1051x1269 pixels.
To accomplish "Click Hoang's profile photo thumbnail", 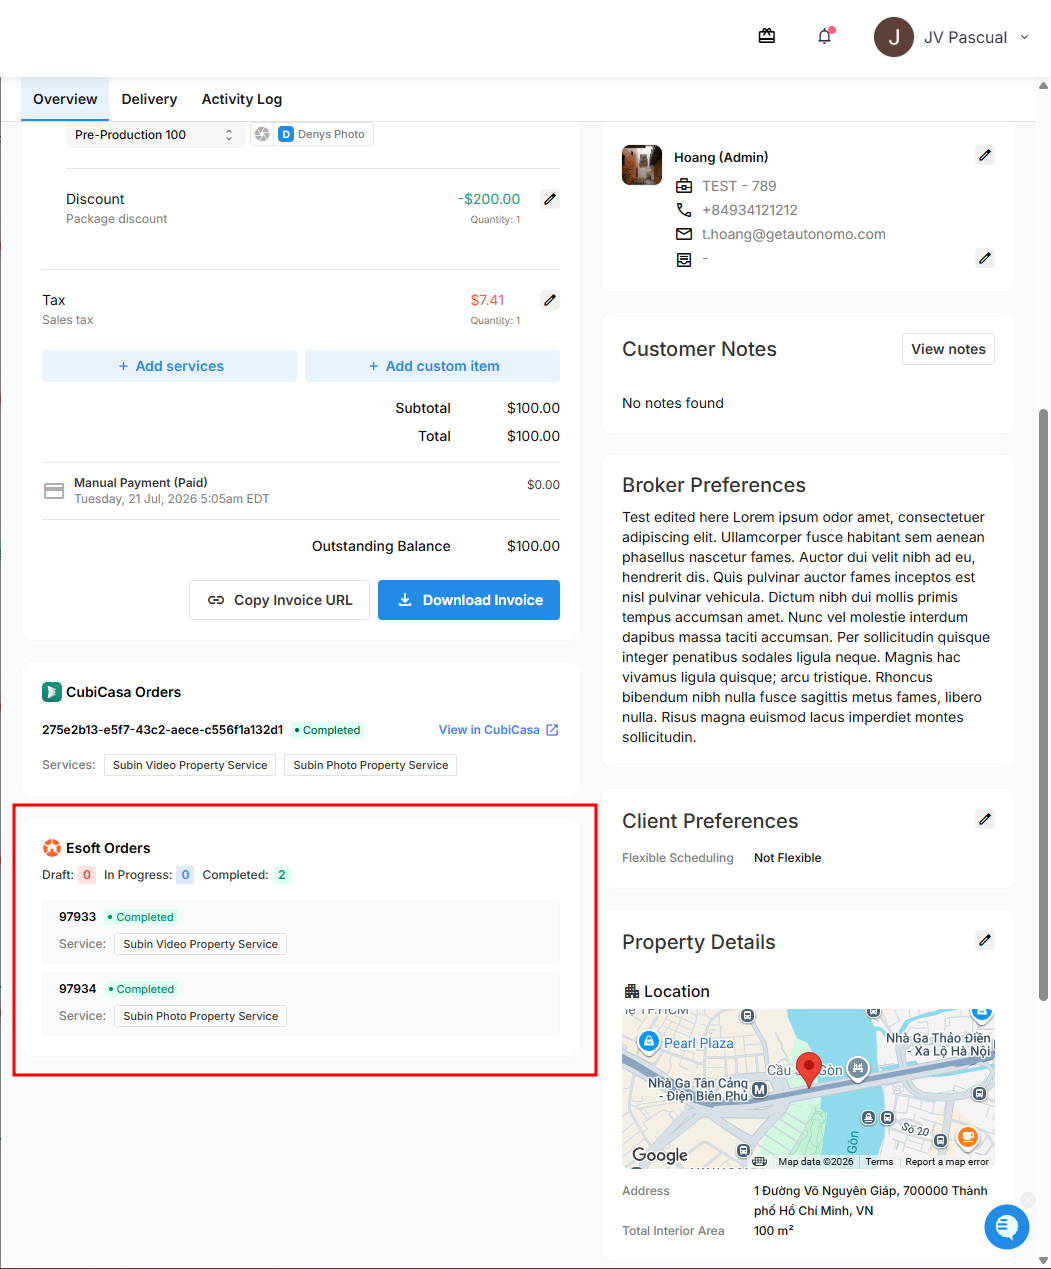I will [642, 165].
